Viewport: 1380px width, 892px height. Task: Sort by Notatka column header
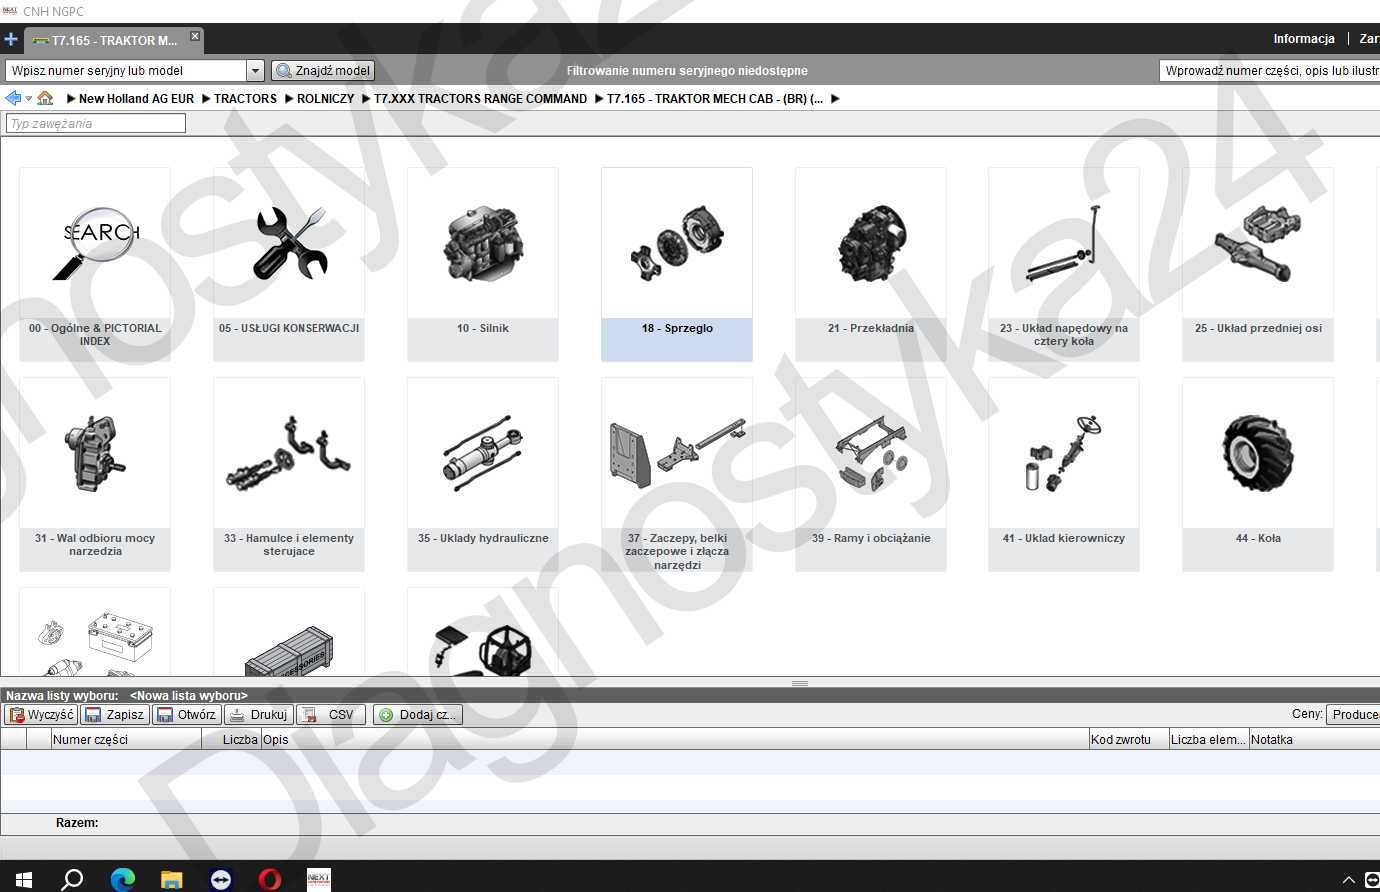pos(1314,740)
